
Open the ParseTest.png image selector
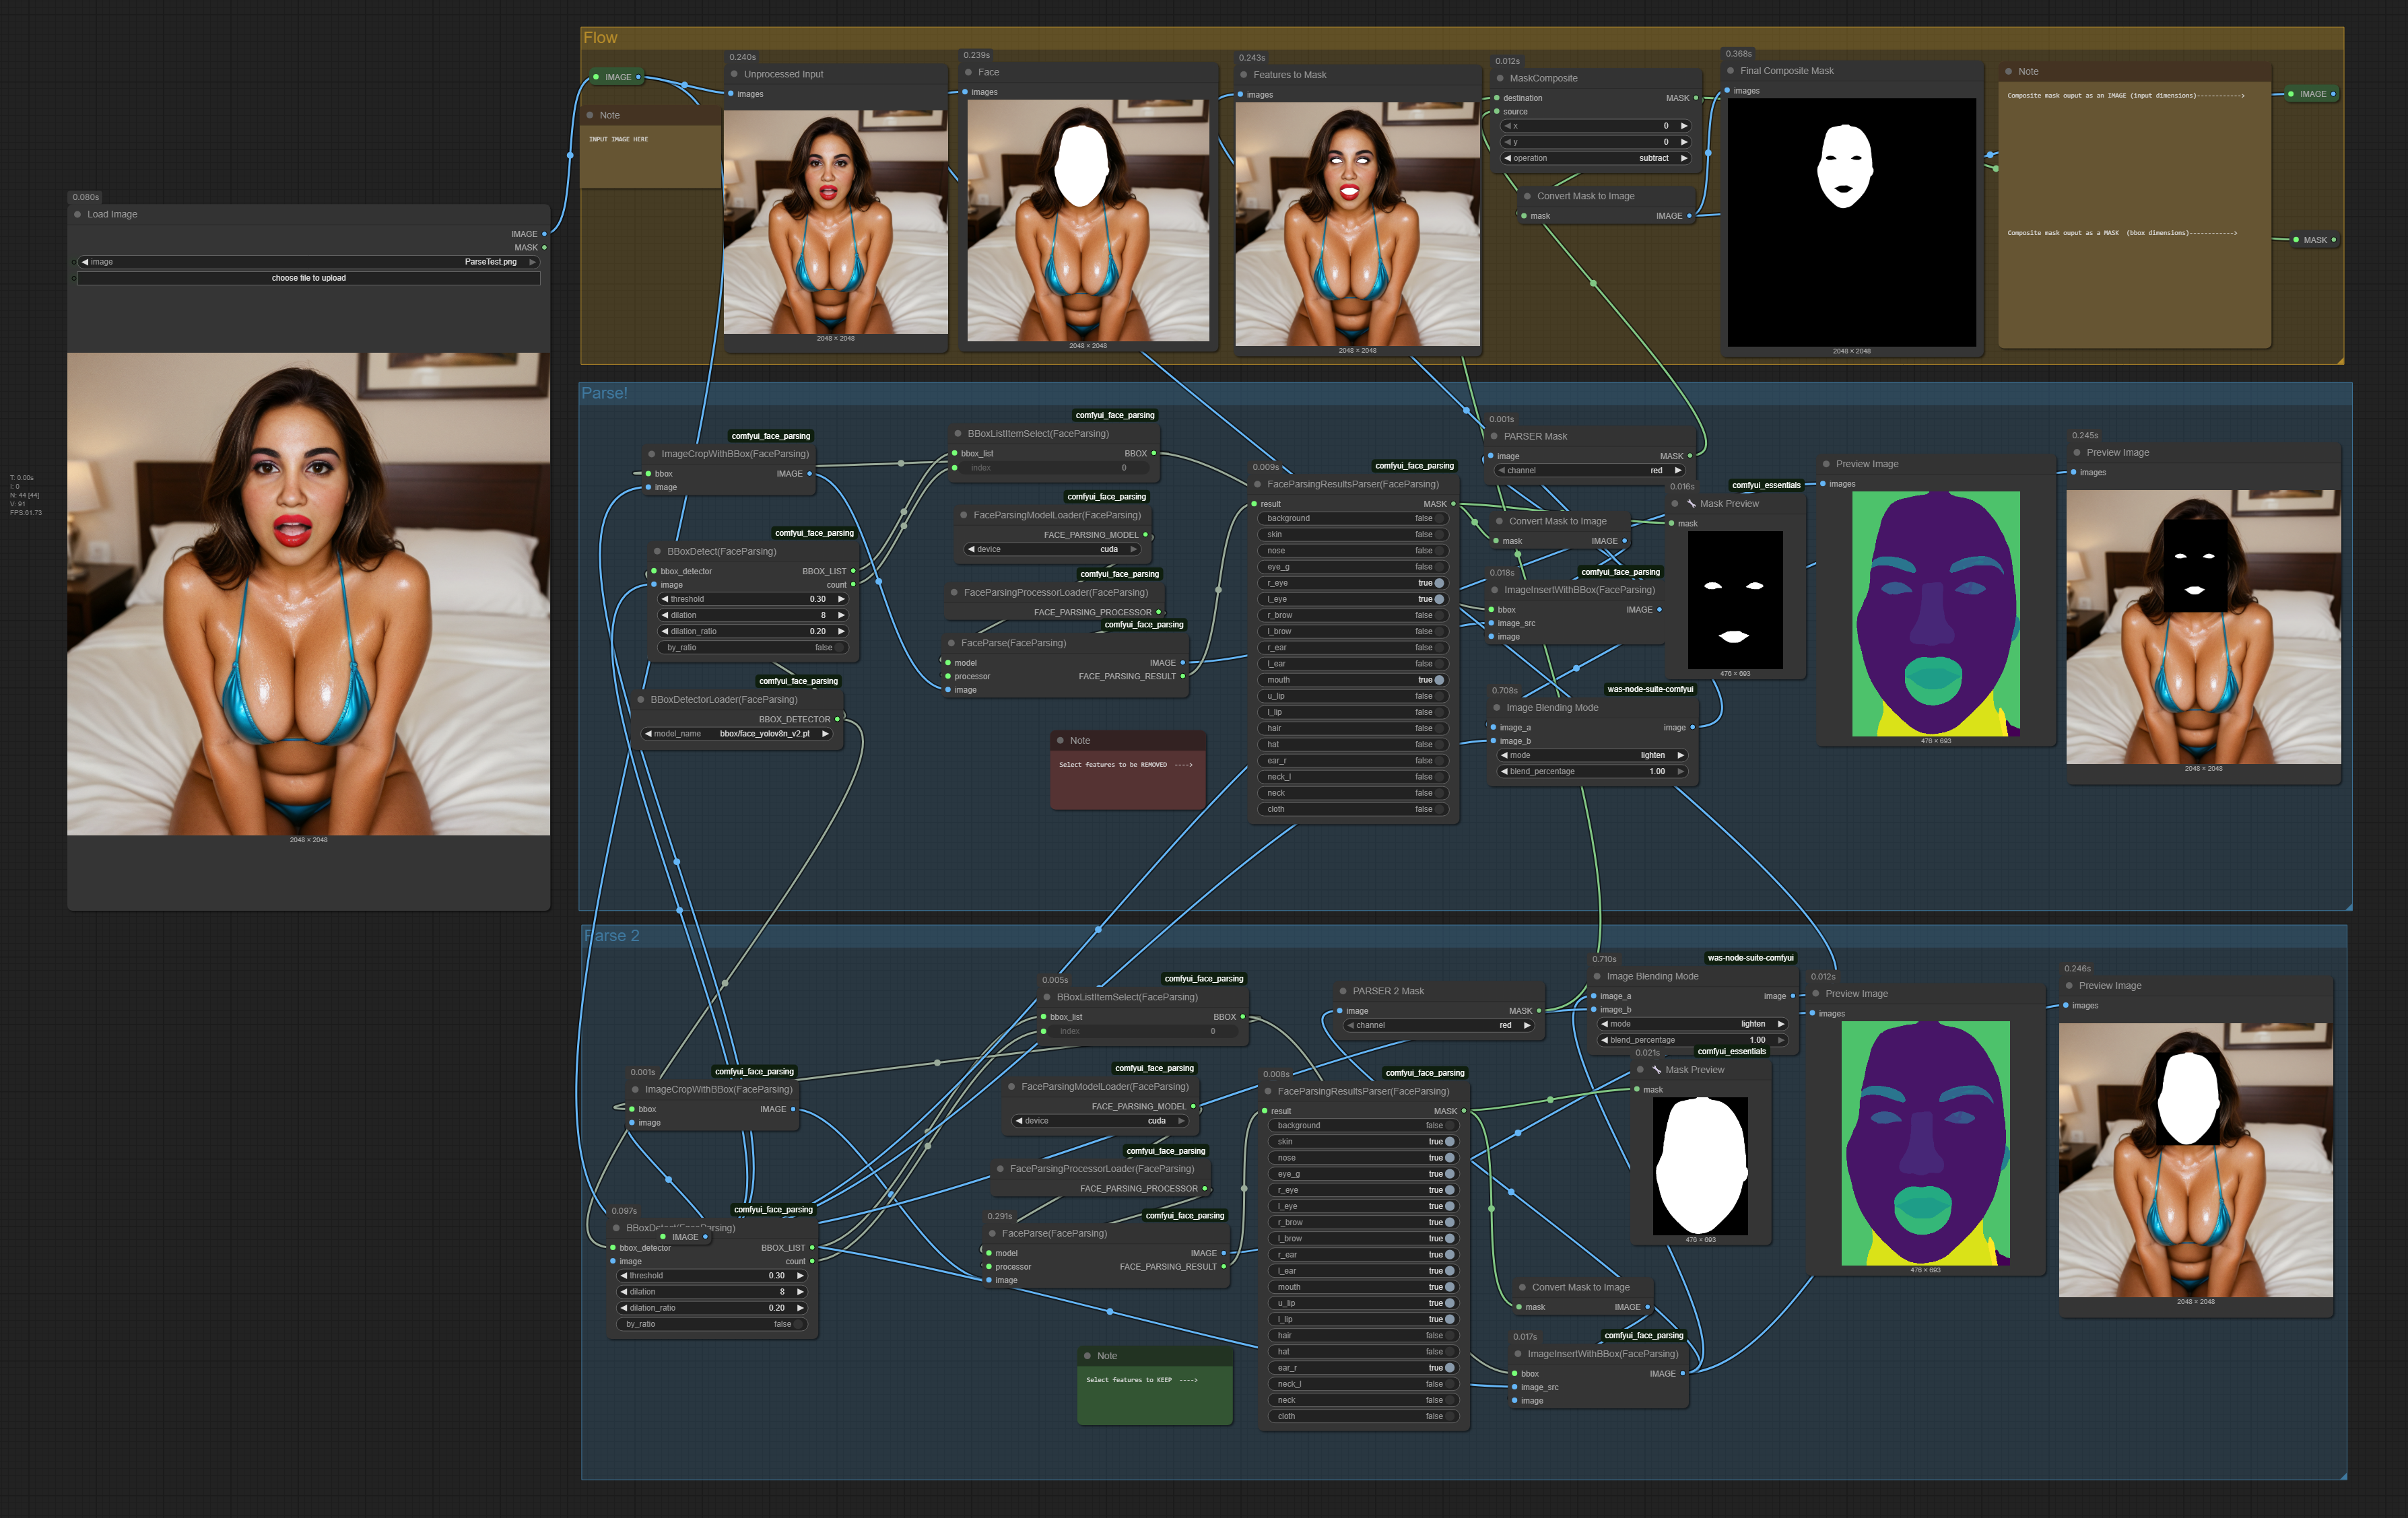308,262
